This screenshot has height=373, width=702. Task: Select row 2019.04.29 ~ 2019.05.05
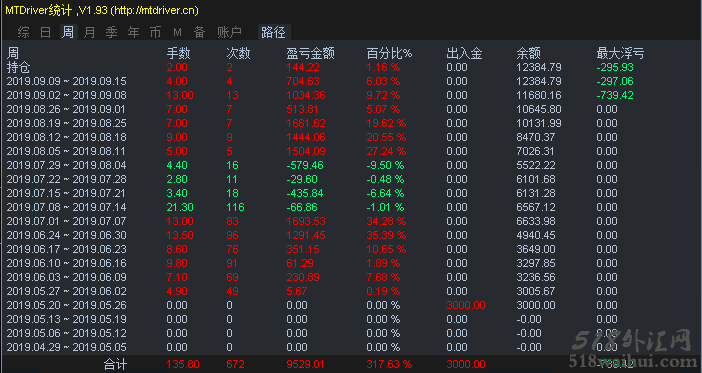pyautogui.click(x=67, y=347)
